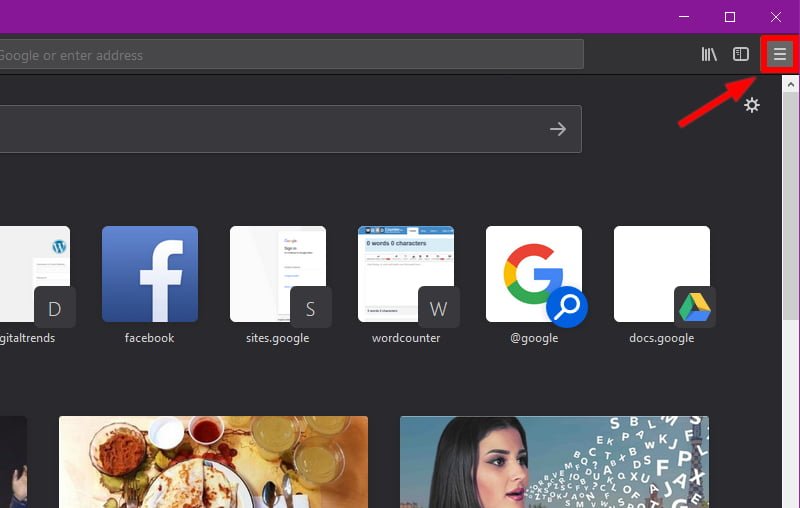Focus the address bar at the top

click(290, 55)
